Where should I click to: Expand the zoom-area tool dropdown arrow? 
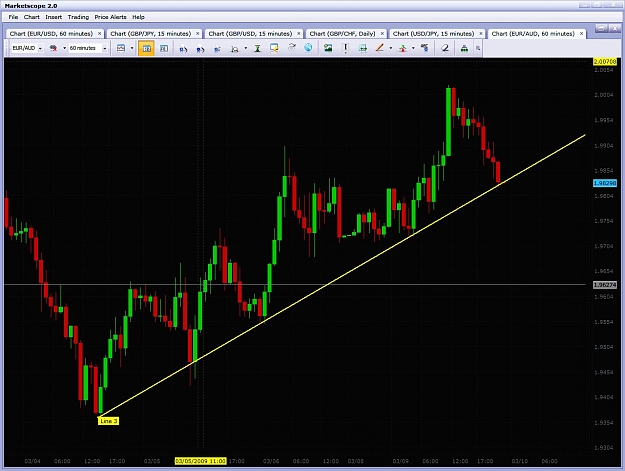(246, 48)
